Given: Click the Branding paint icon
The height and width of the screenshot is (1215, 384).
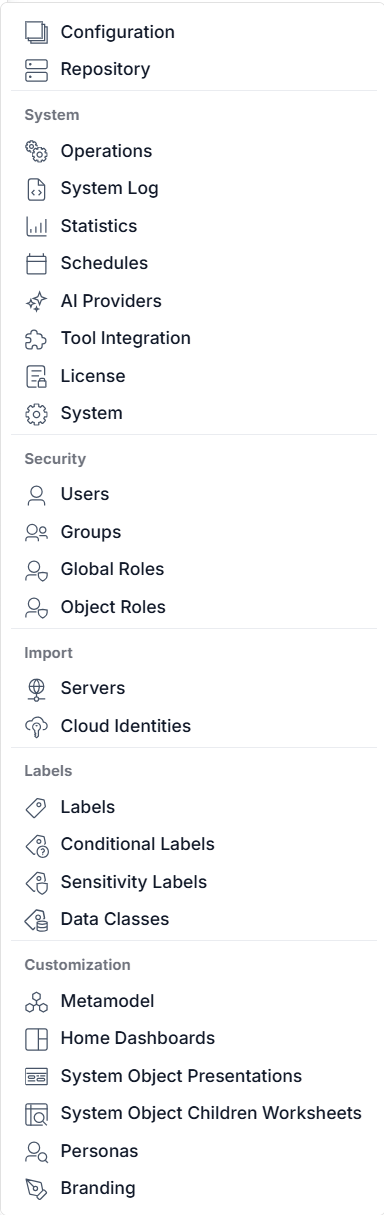Looking at the screenshot, I should pyautogui.click(x=36, y=1189).
